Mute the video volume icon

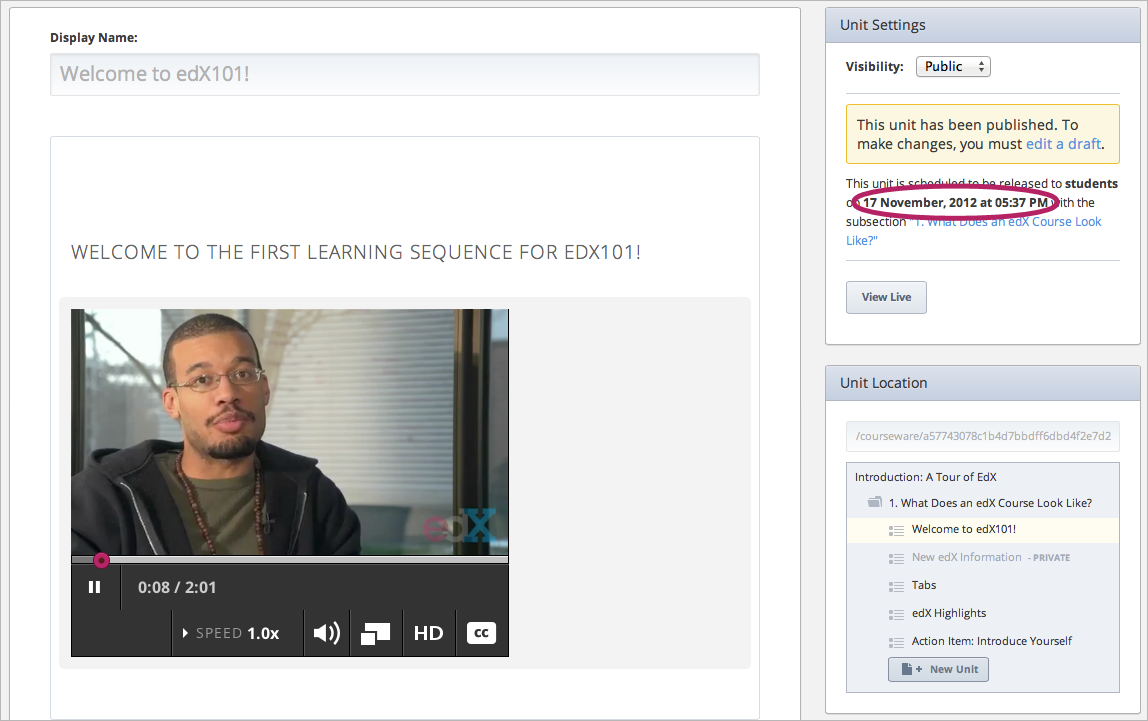point(326,633)
